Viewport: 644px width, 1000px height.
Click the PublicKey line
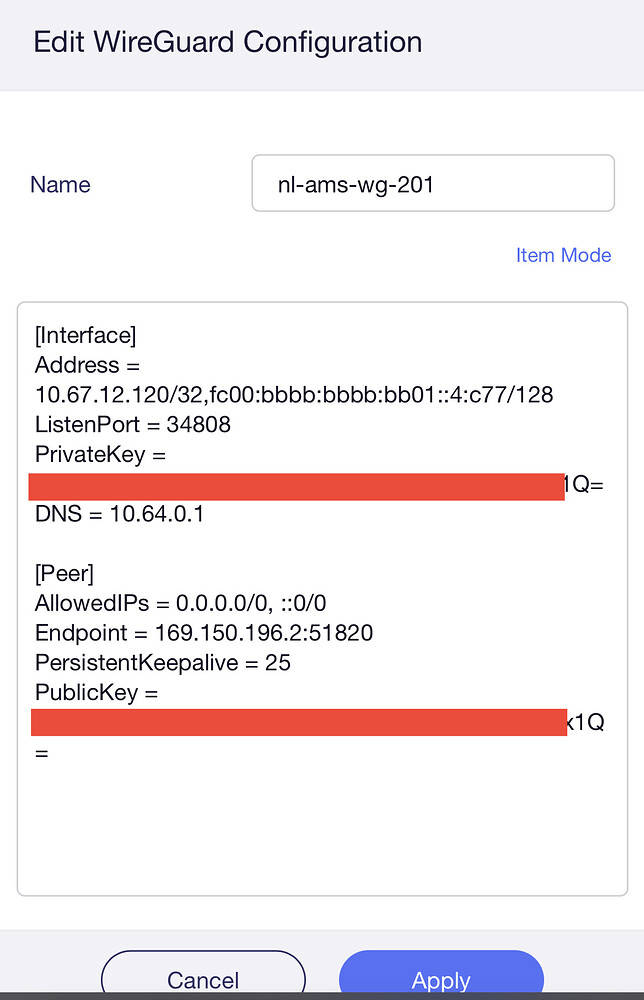point(94,692)
